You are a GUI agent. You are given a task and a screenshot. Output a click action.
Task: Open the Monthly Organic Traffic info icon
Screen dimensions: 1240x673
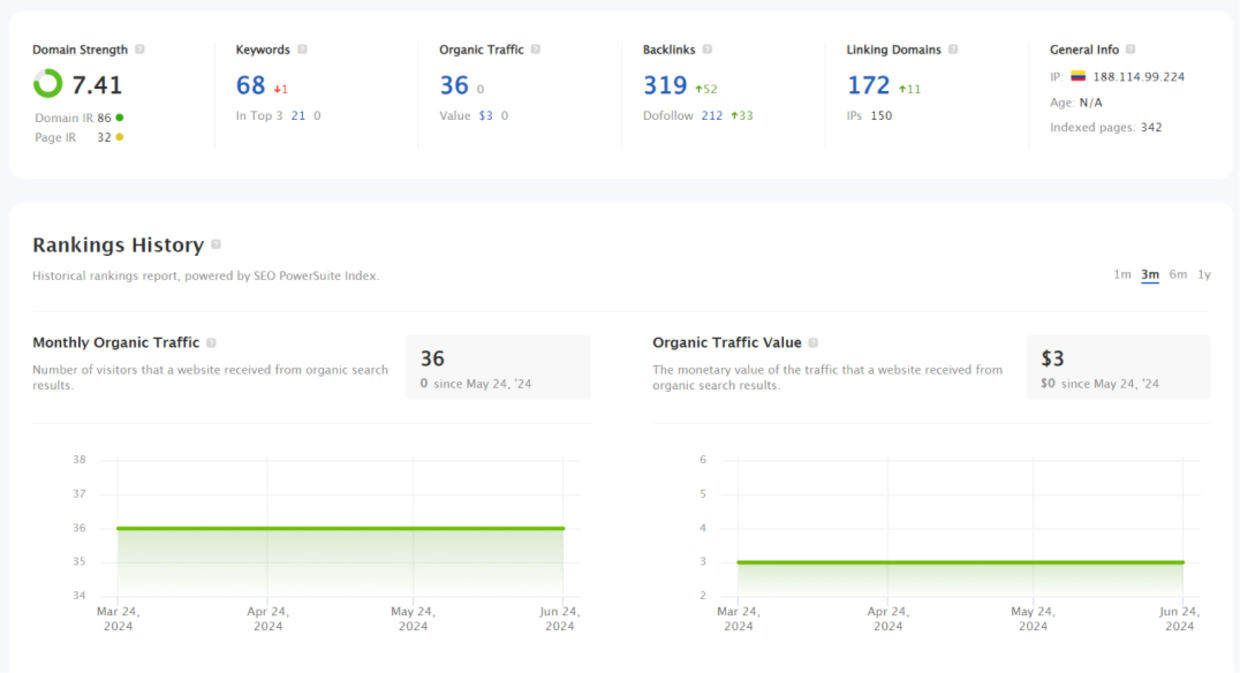tap(211, 342)
